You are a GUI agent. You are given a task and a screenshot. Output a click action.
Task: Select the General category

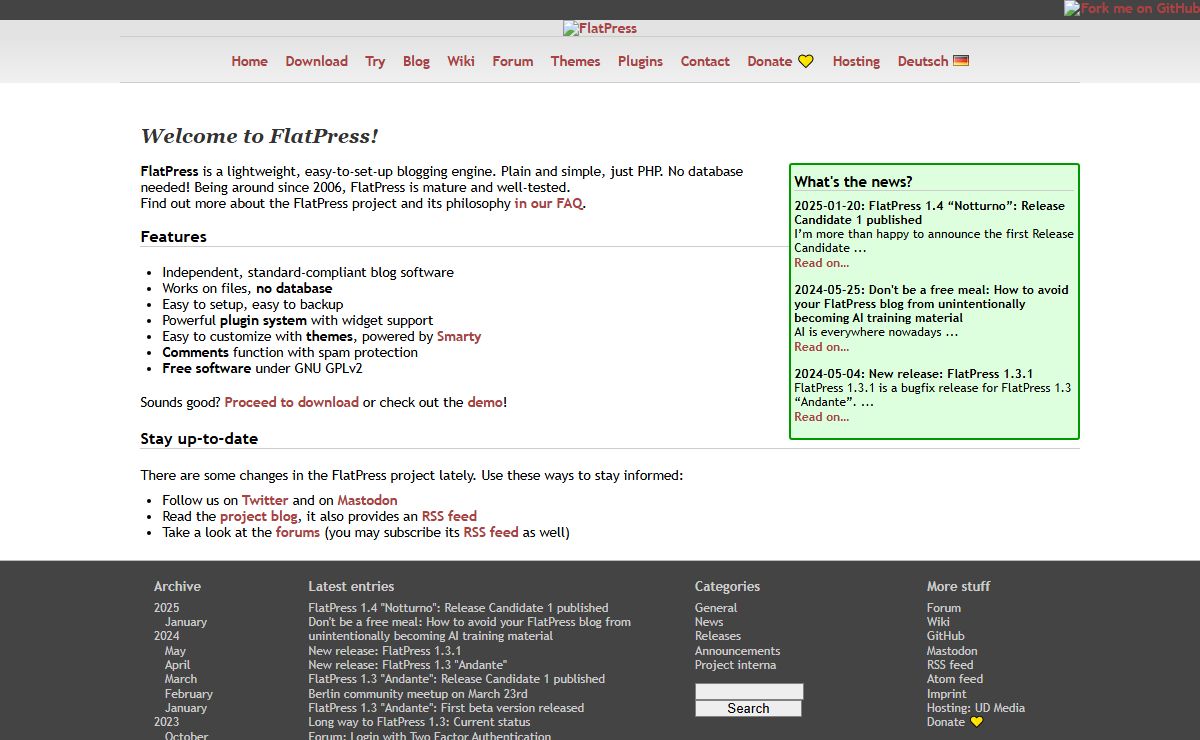pyautogui.click(x=716, y=608)
